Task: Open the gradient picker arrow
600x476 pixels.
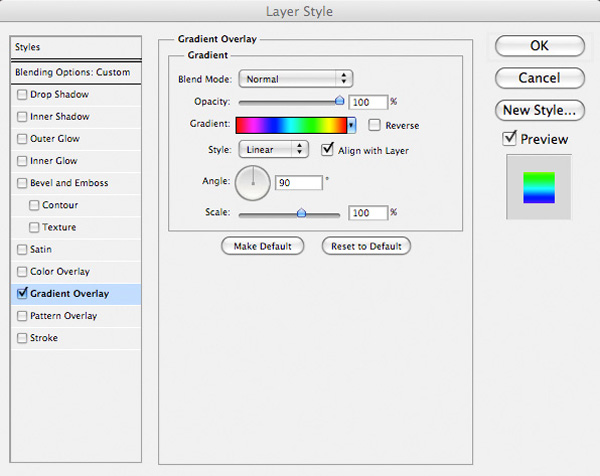Action: [351, 126]
